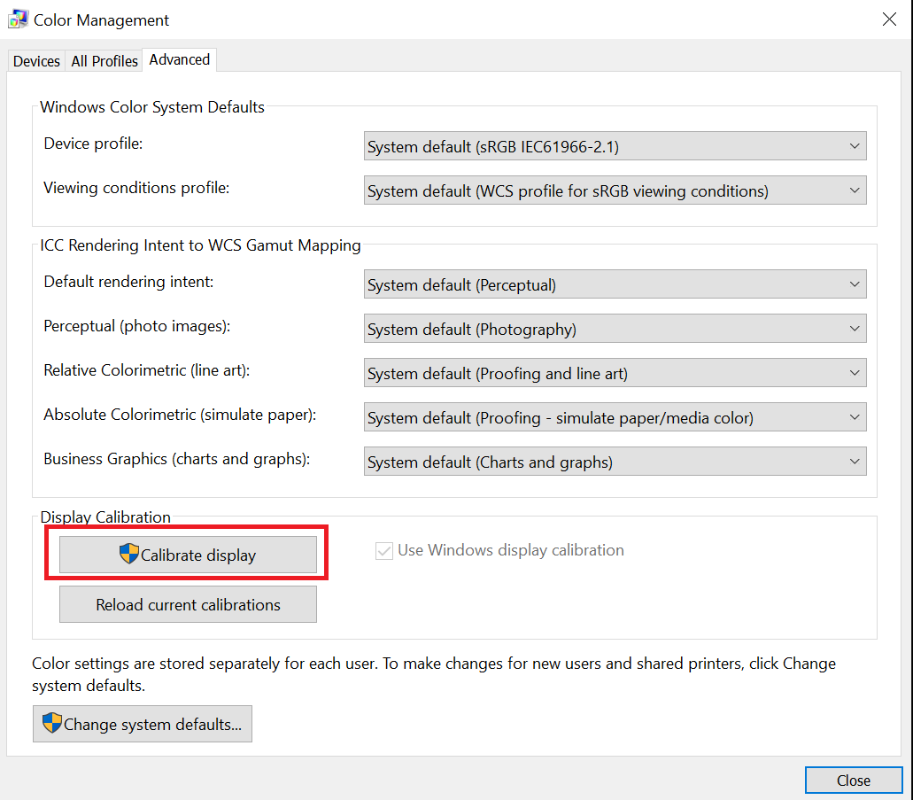Click the Device profile label
913x800 pixels.
(93, 144)
